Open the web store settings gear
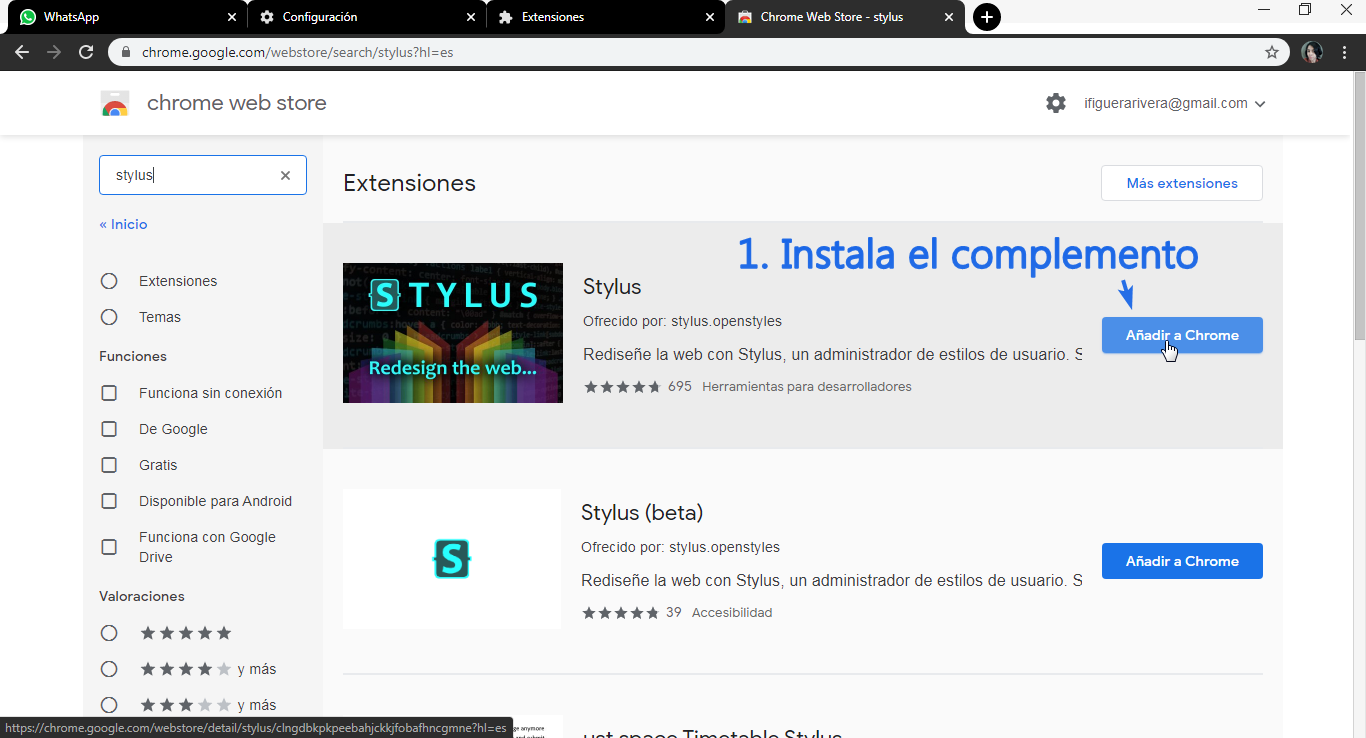This screenshot has height=738, width=1366. (x=1056, y=103)
